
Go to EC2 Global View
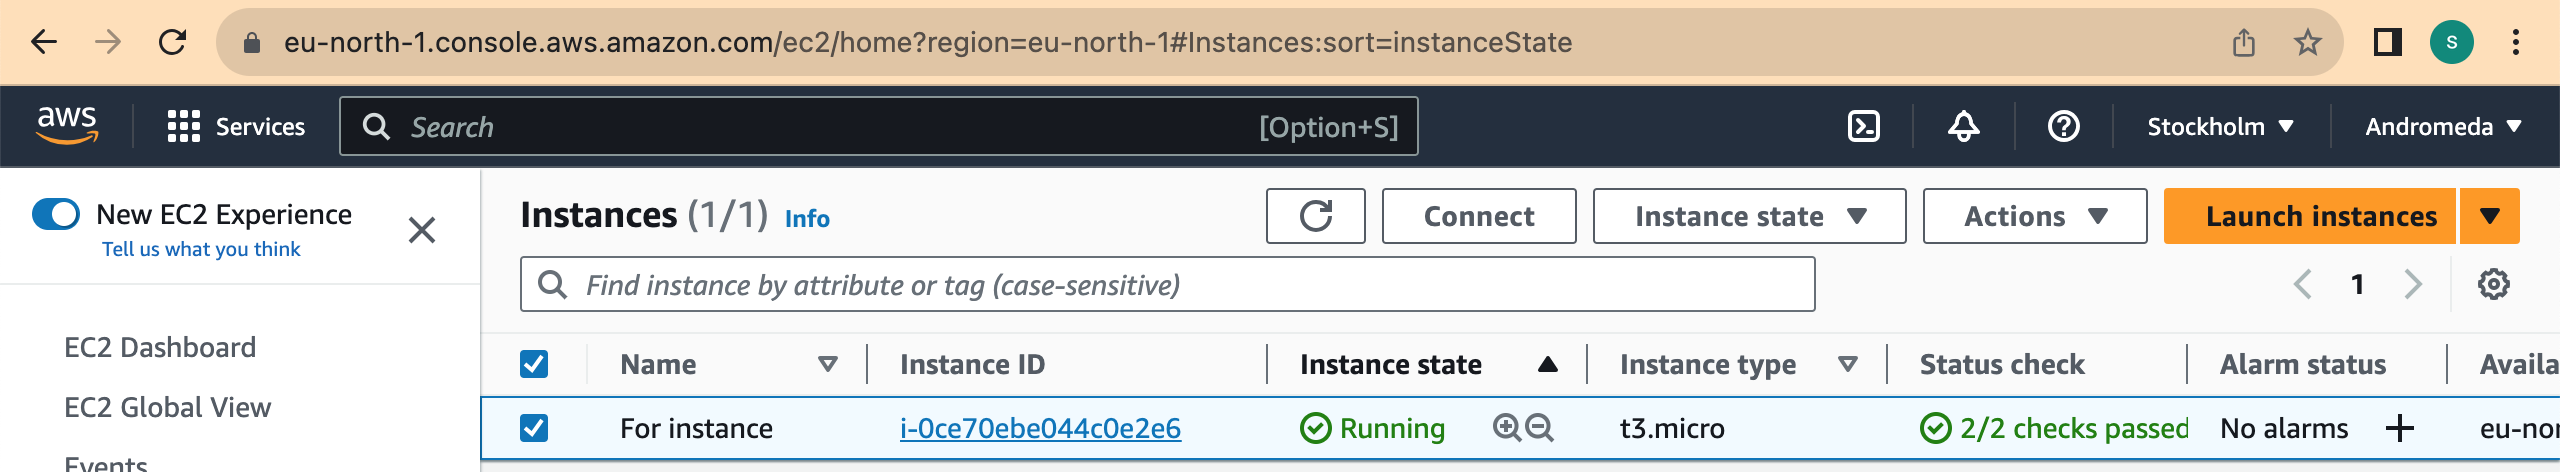[x=167, y=407]
